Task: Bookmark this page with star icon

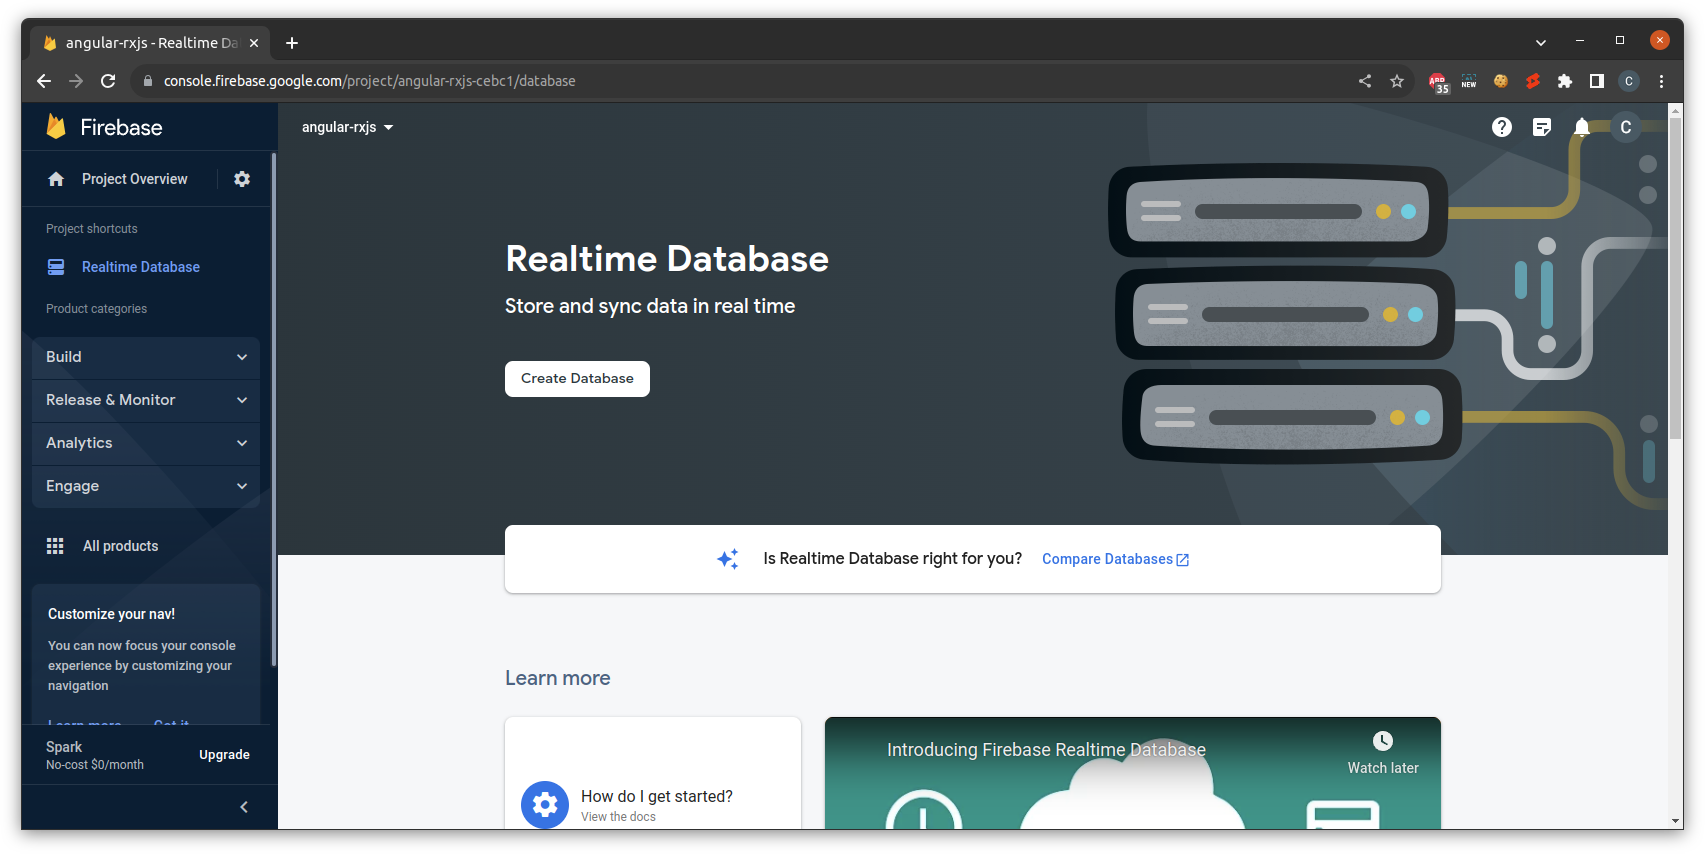Action: [x=1397, y=81]
